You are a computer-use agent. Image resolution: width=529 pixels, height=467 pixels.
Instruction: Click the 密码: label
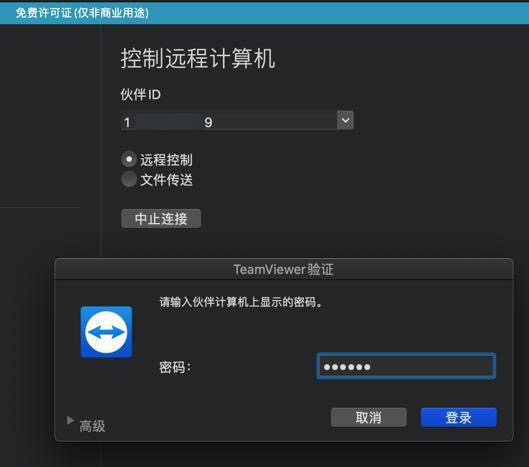(175, 367)
